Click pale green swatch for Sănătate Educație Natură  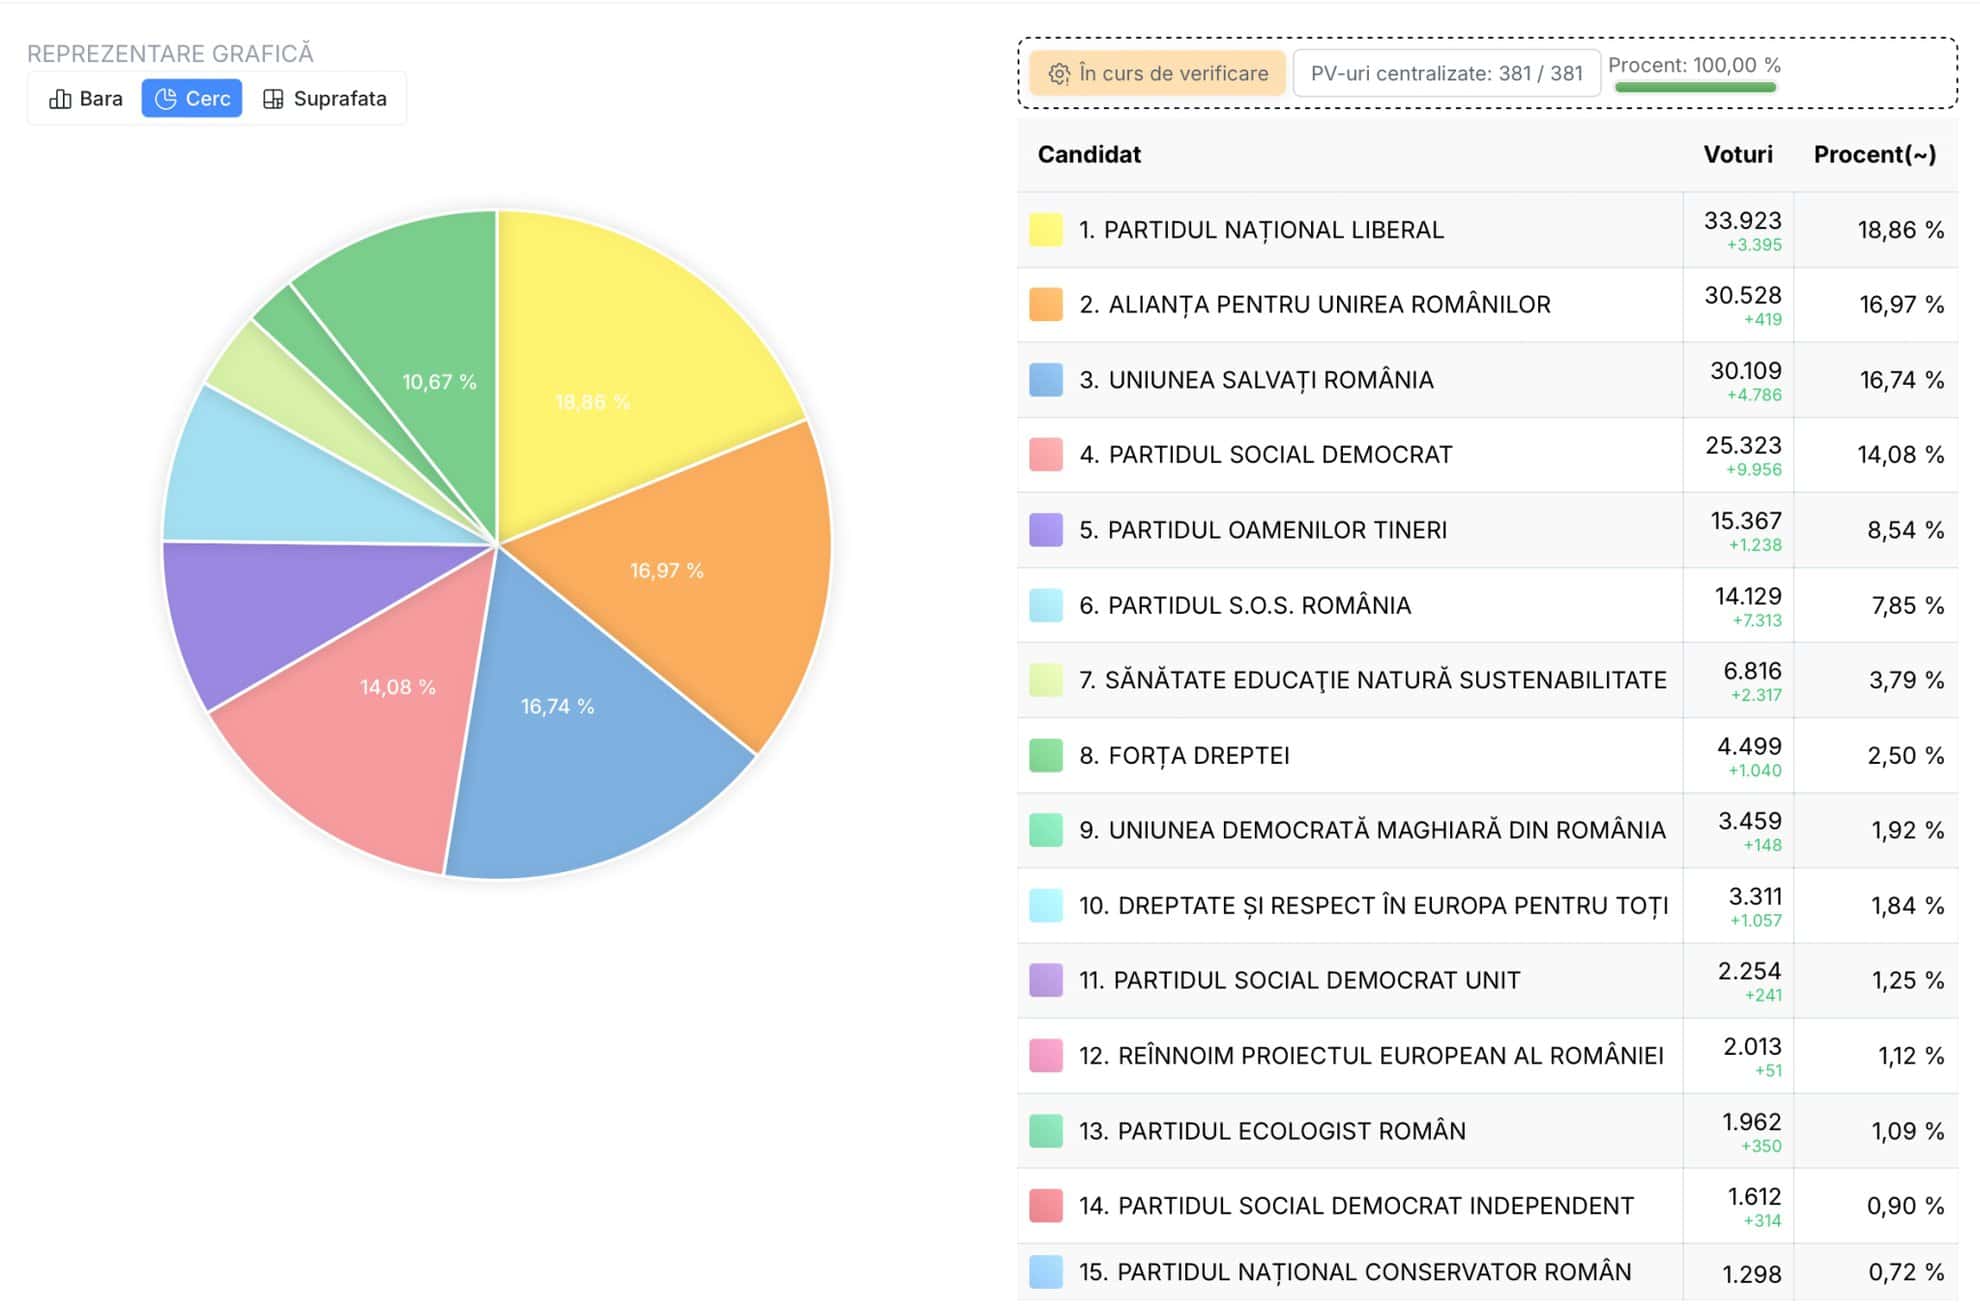point(1046,680)
